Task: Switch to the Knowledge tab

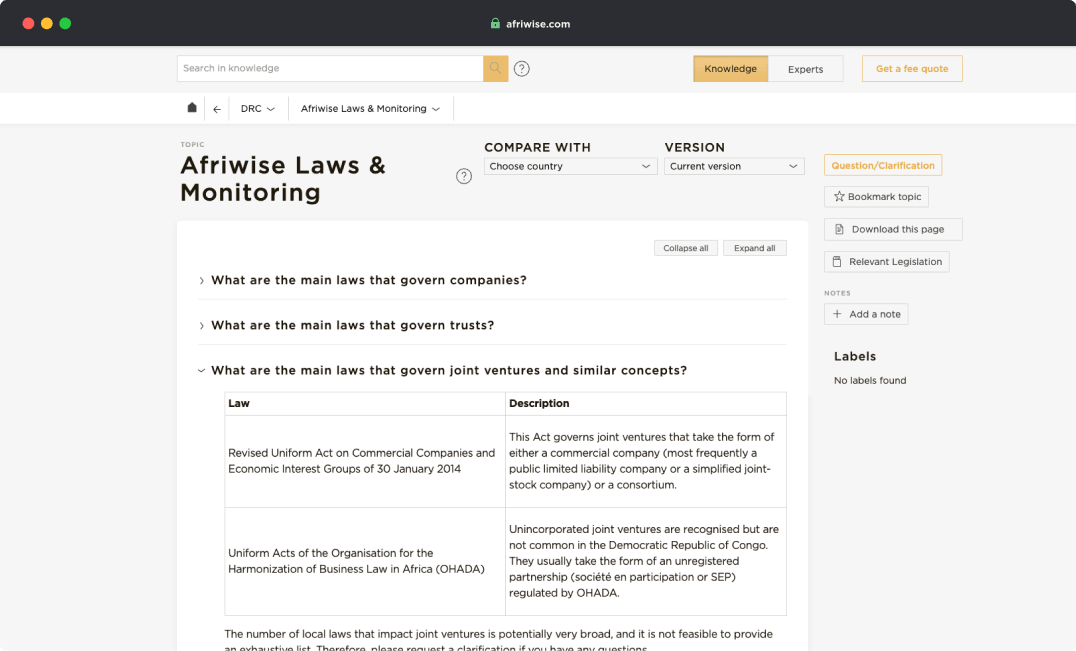Action: 730,69
